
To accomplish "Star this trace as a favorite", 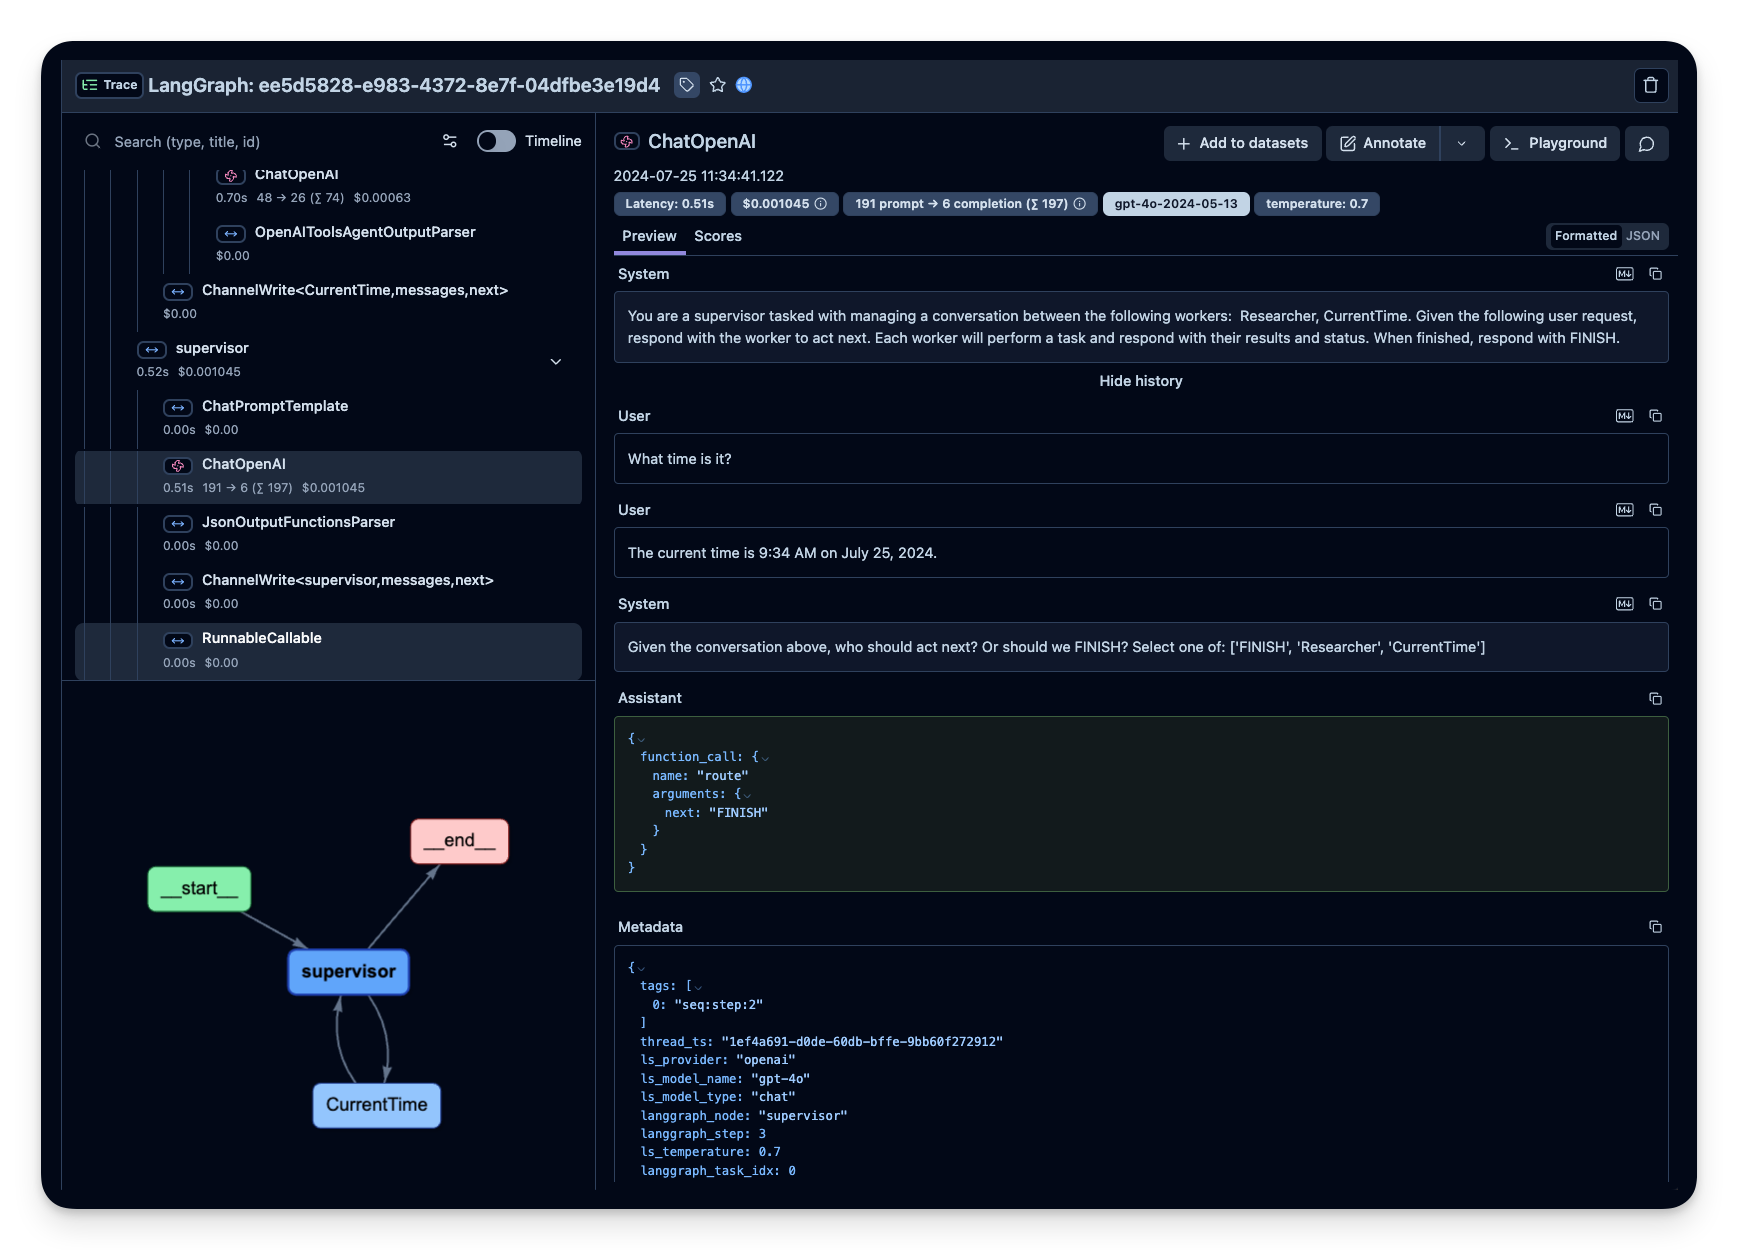I will point(717,85).
